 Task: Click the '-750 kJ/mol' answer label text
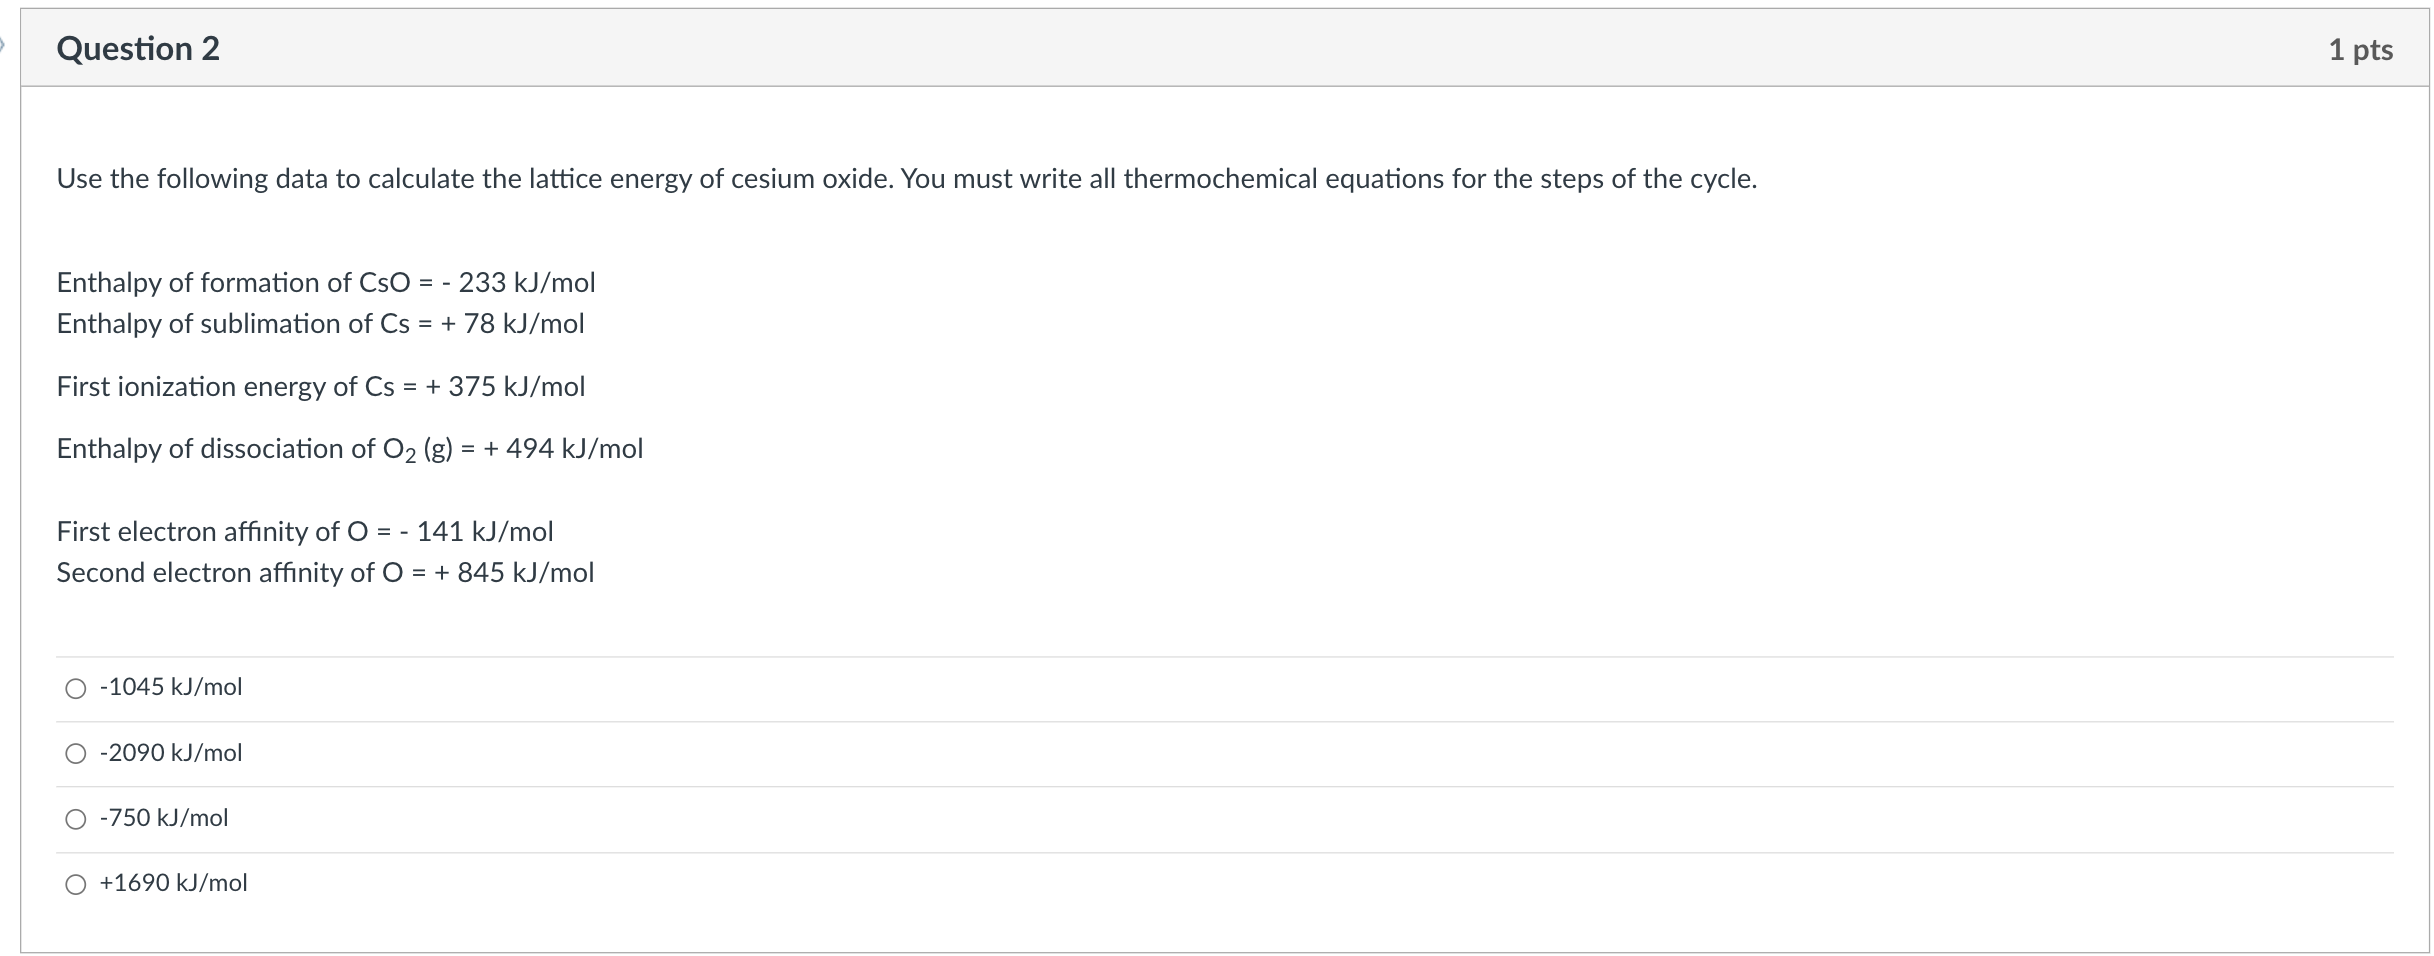pyautogui.click(x=164, y=818)
